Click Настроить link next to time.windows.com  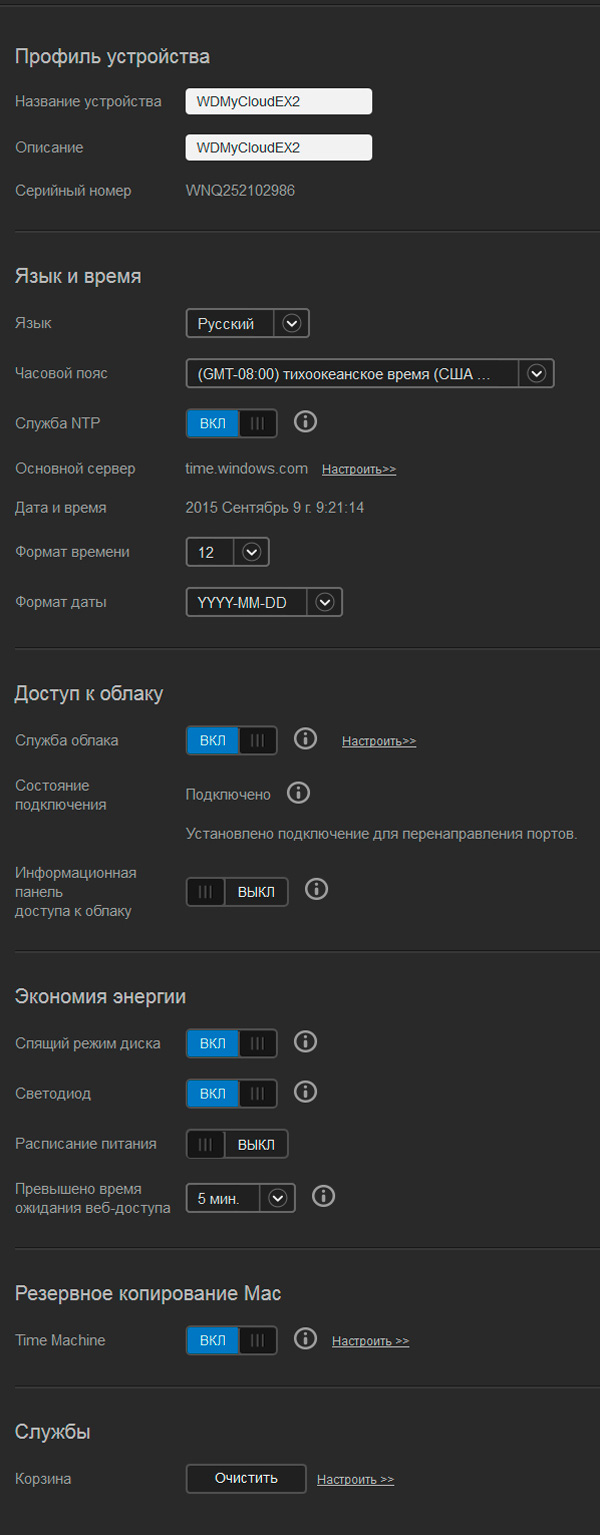[x=359, y=469]
